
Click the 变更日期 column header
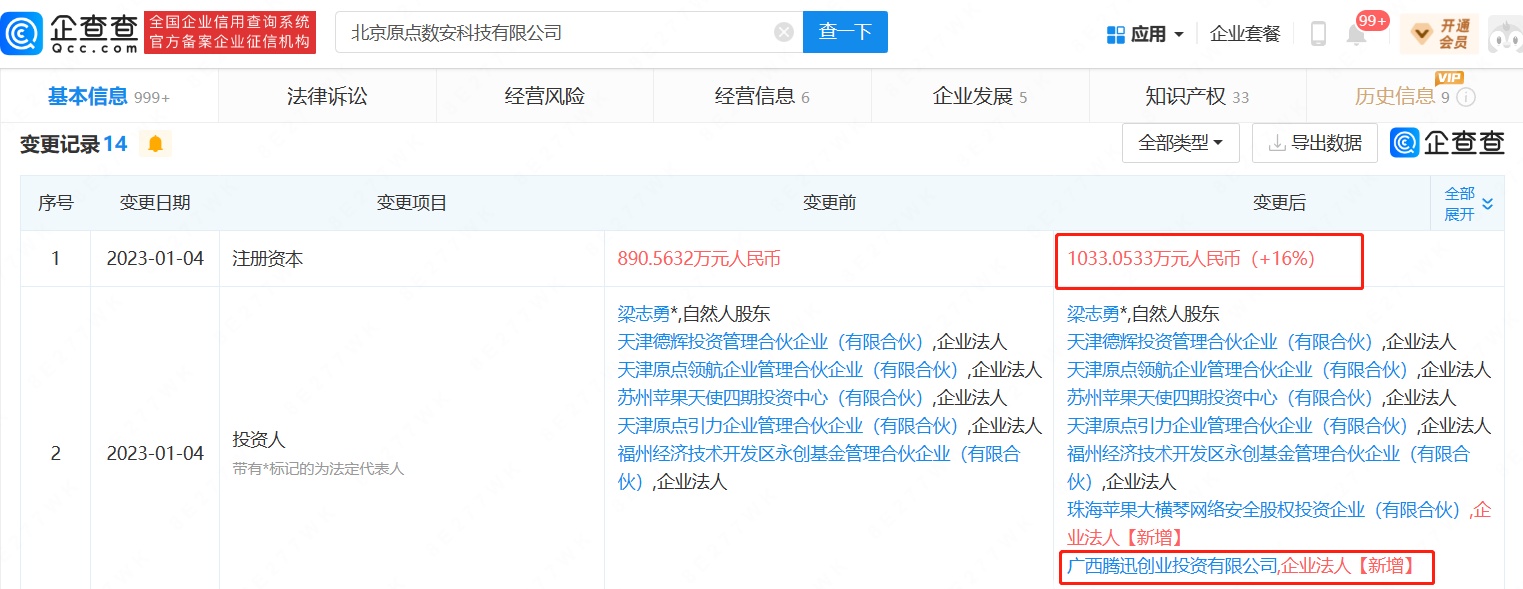155,203
